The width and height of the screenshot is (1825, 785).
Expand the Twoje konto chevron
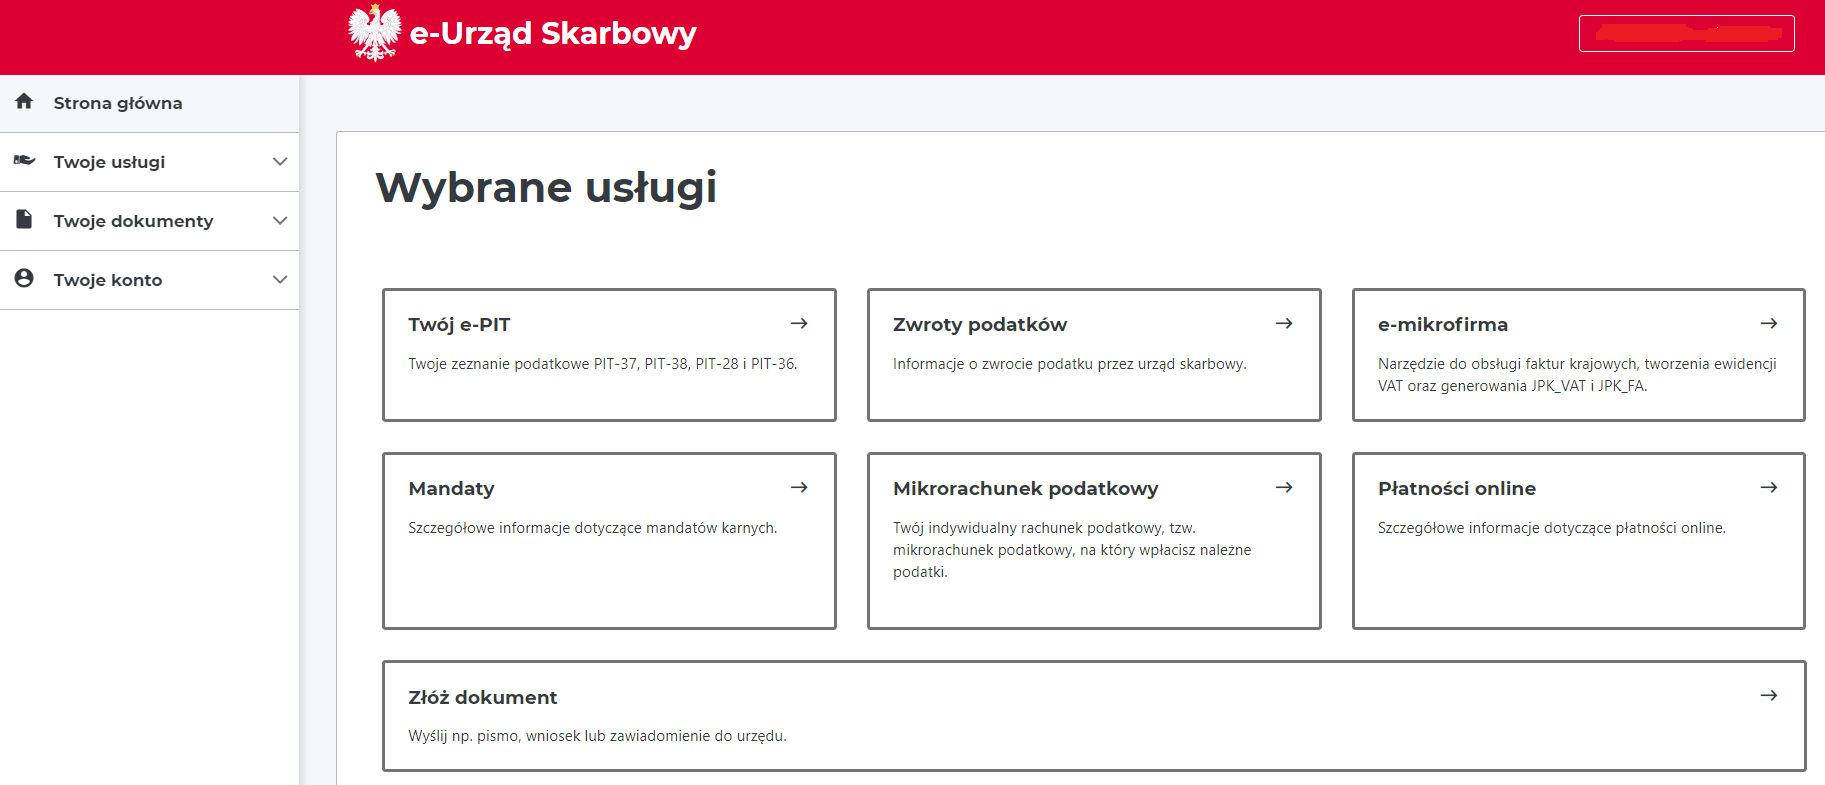click(280, 279)
